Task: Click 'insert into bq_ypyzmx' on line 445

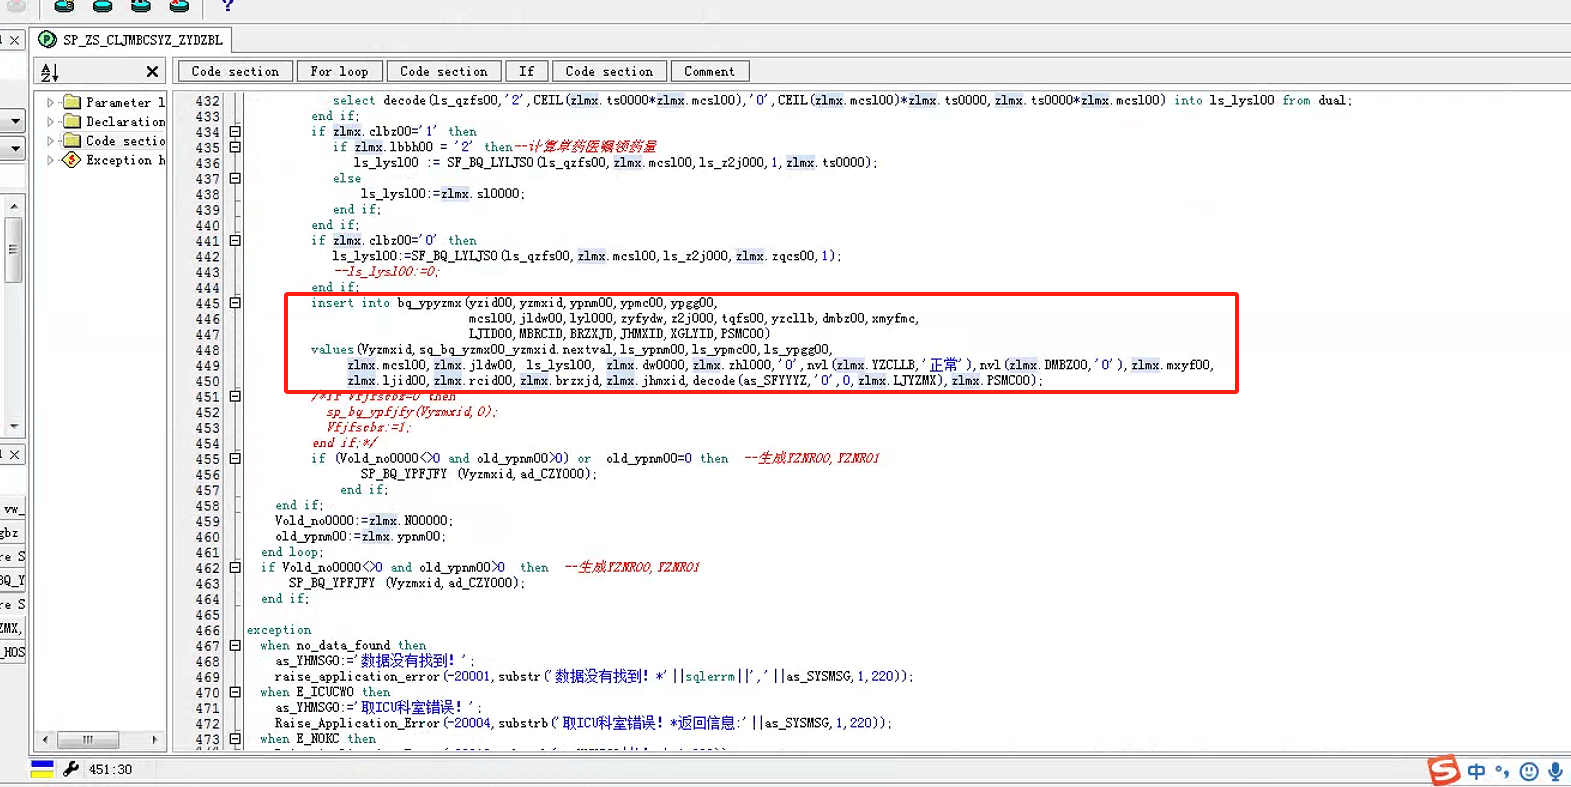Action: point(386,303)
